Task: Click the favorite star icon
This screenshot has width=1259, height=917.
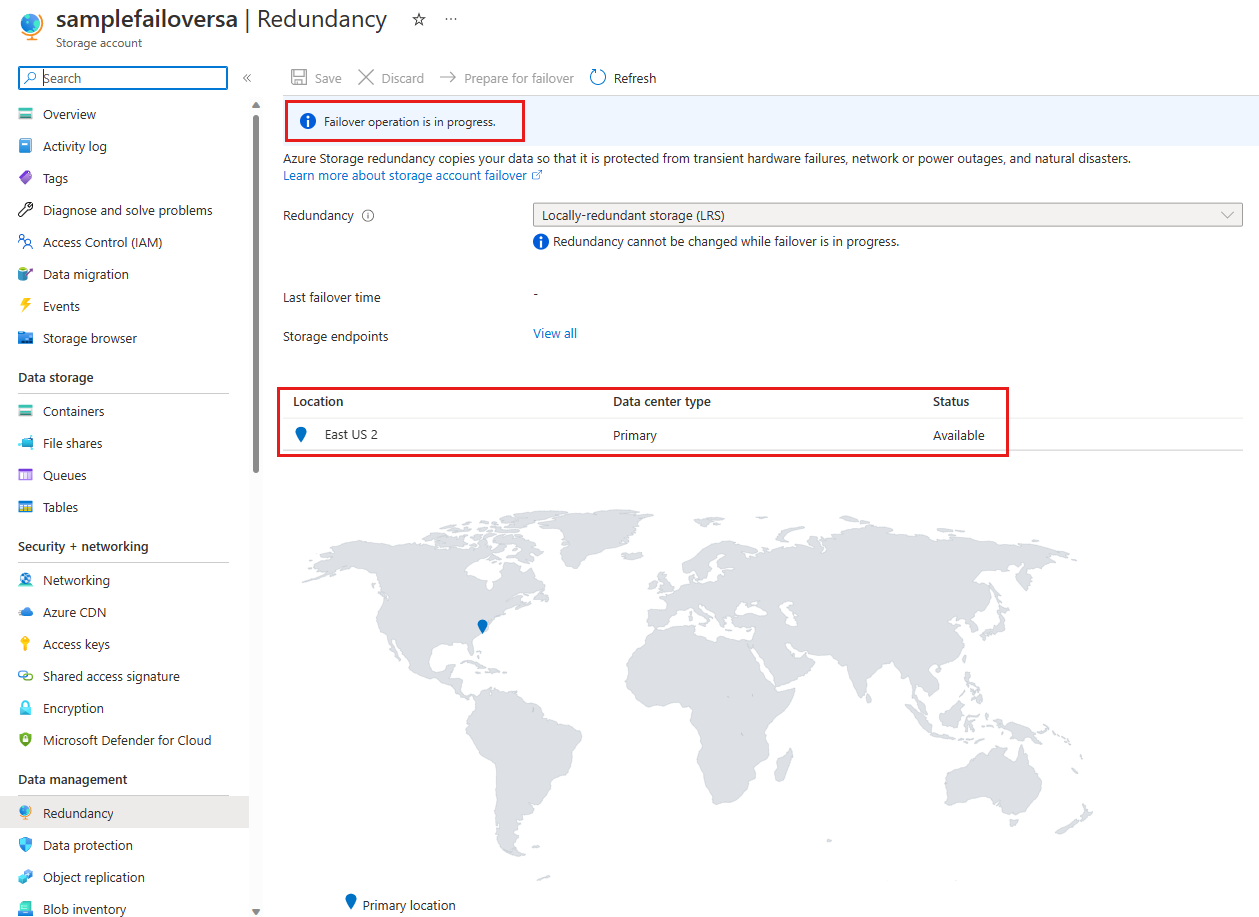Action: pos(419,20)
